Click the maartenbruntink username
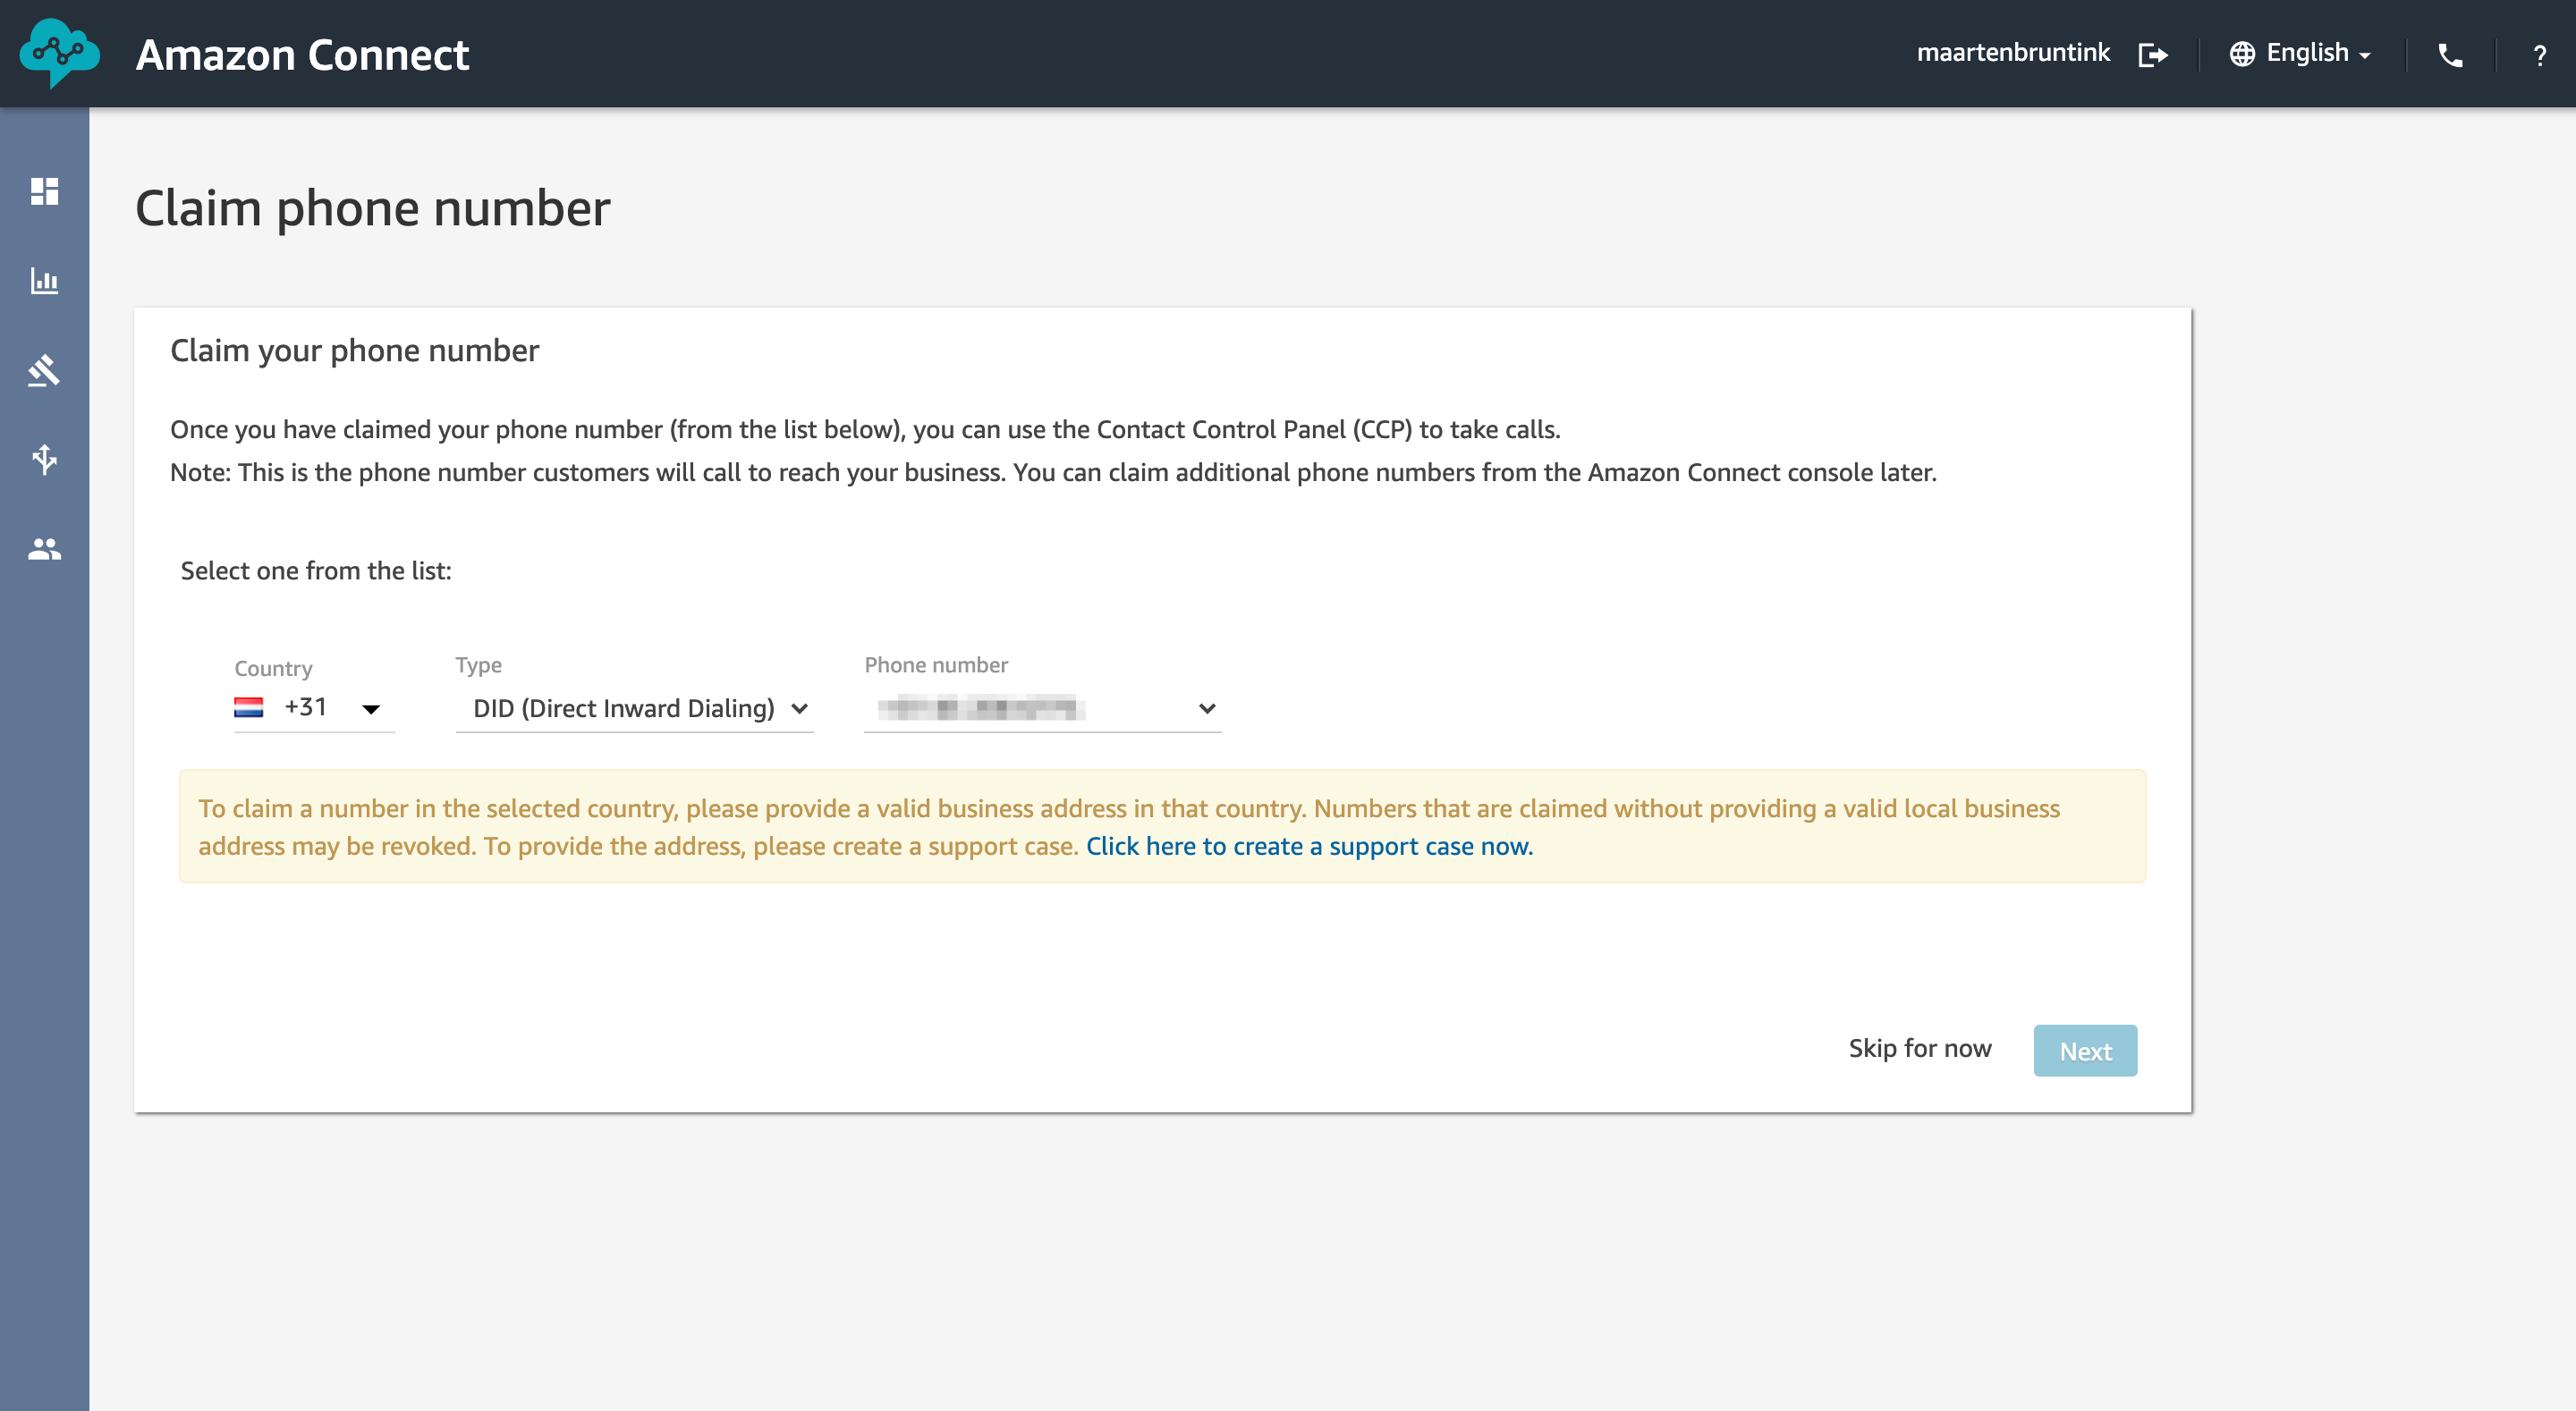This screenshot has width=2576, height=1411. [2013, 53]
